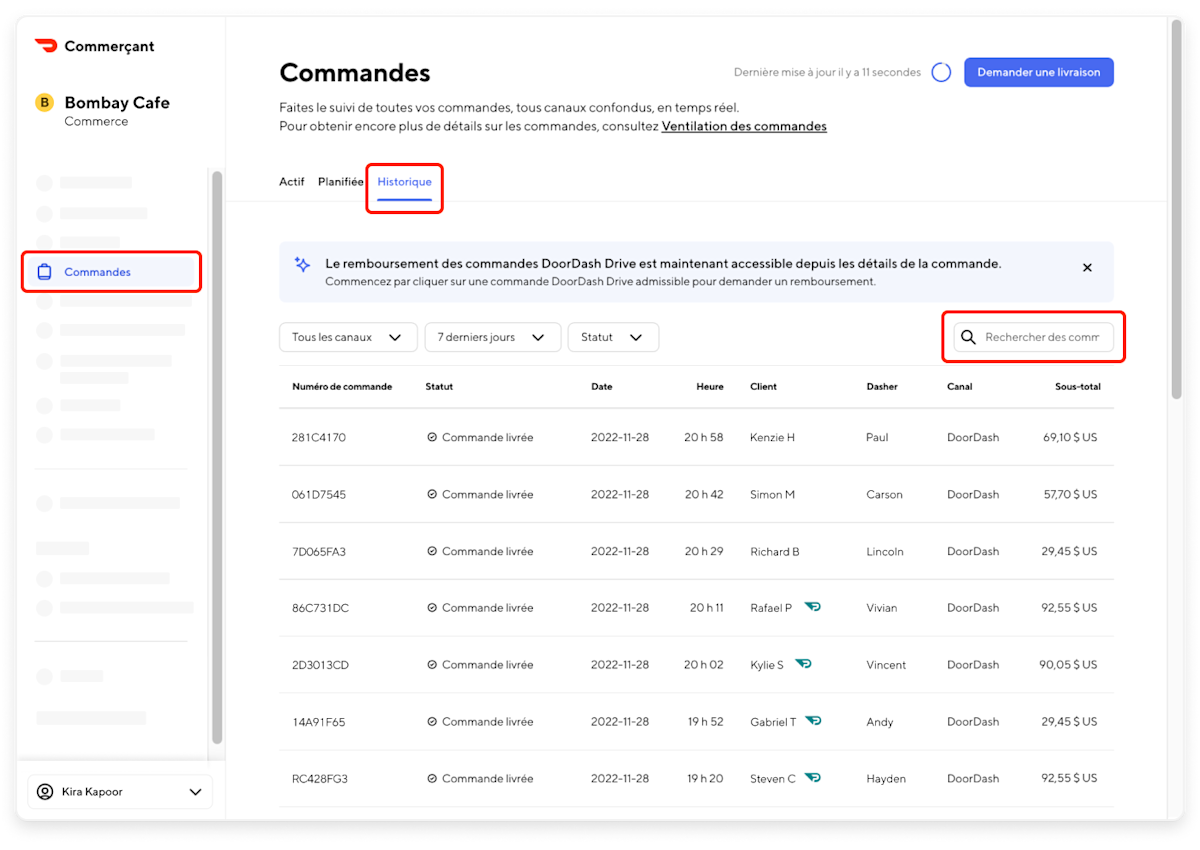
Task: Click the Bombay Cafe store name
Action: point(117,102)
